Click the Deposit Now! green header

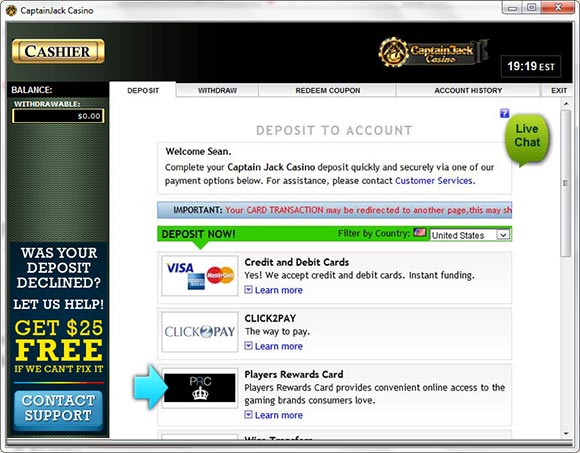(x=198, y=234)
